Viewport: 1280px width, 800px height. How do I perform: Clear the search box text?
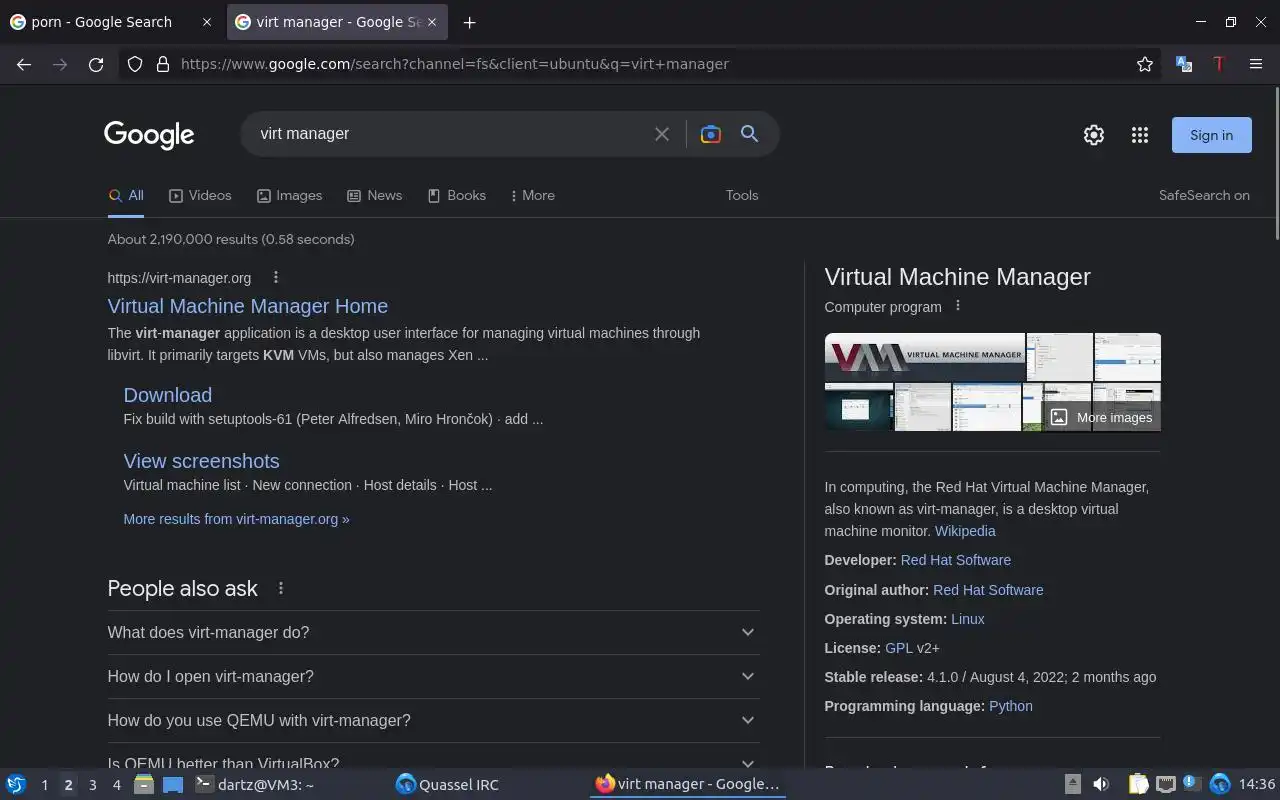pos(661,134)
